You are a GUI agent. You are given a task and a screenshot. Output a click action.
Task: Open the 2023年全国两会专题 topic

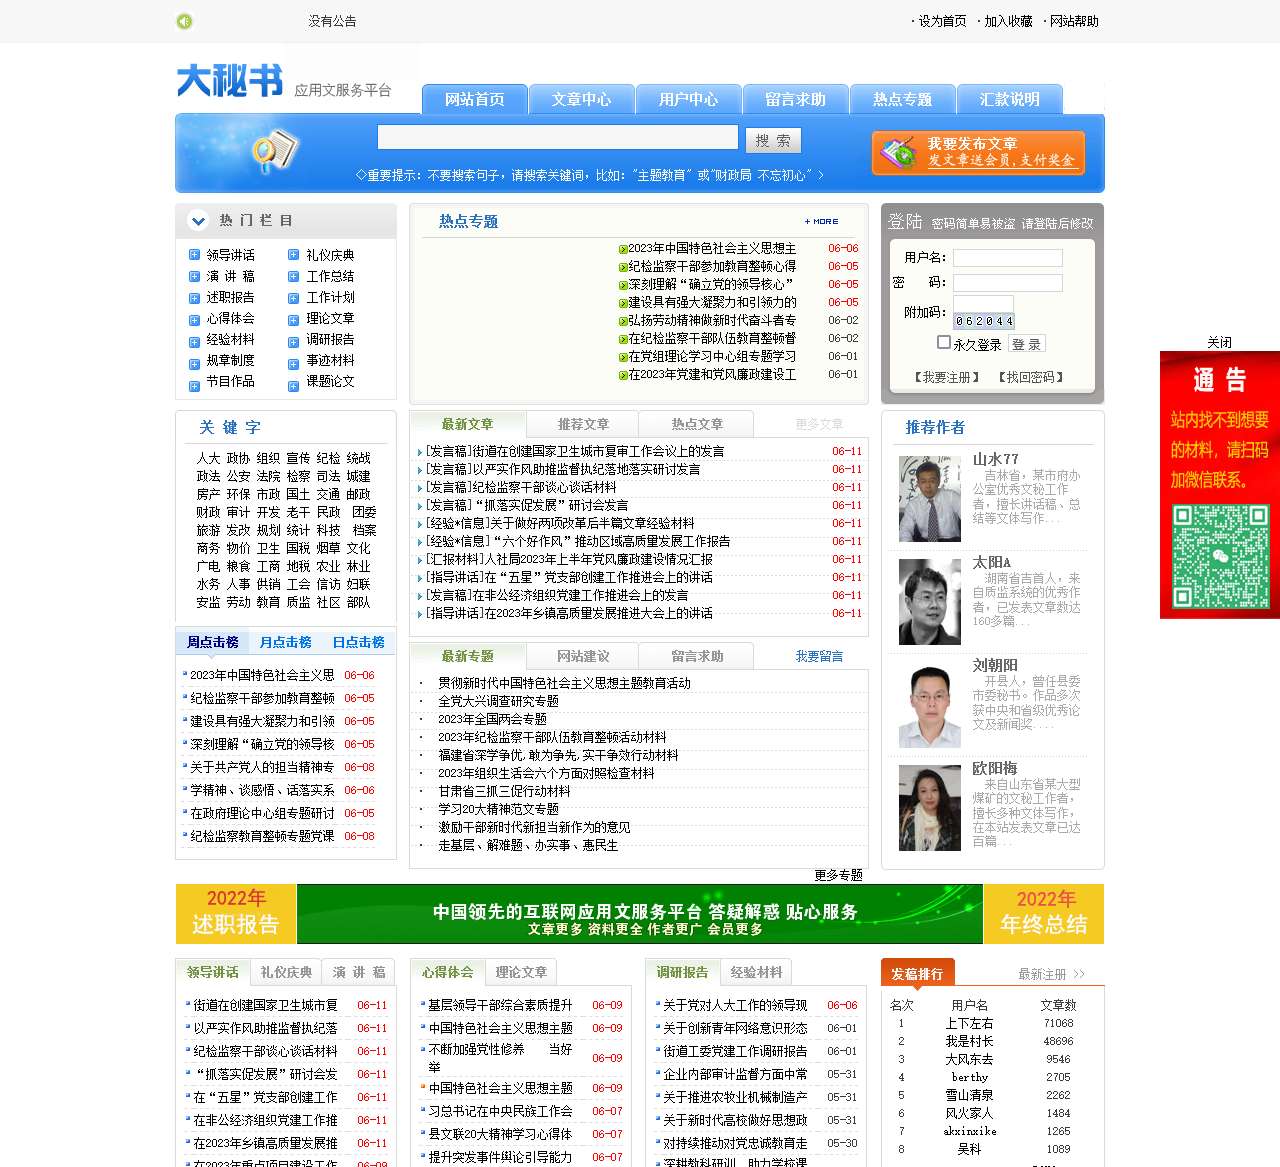[x=492, y=719]
